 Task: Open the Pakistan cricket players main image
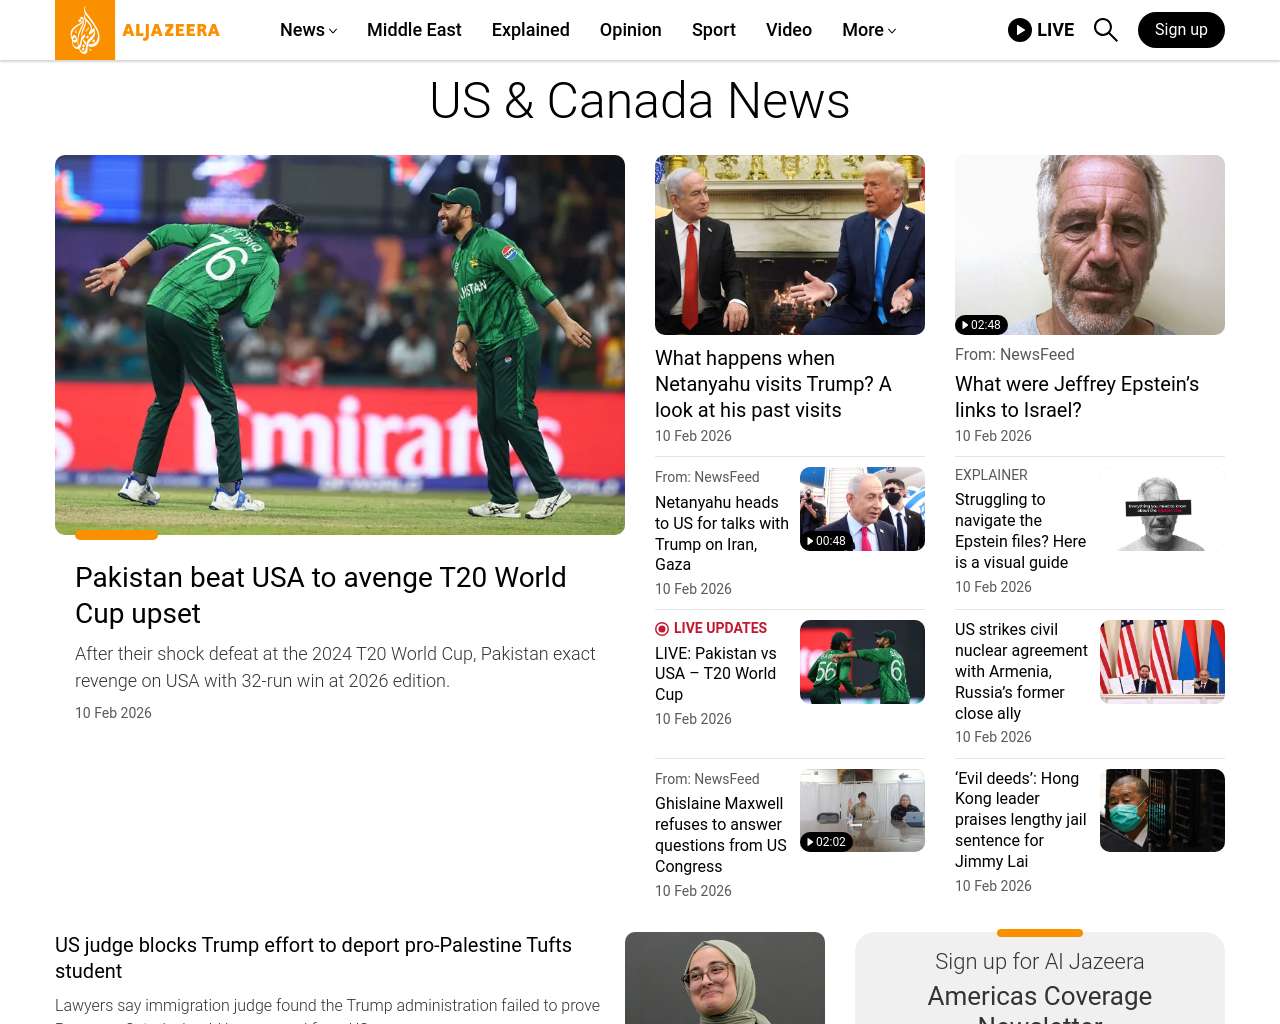[x=340, y=345]
